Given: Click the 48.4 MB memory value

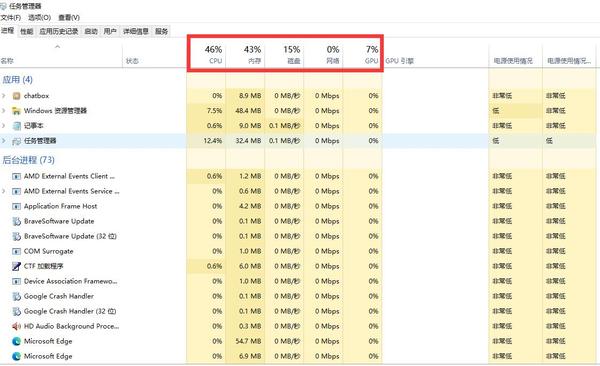Looking at the screenshot, I should coord(248,111).
